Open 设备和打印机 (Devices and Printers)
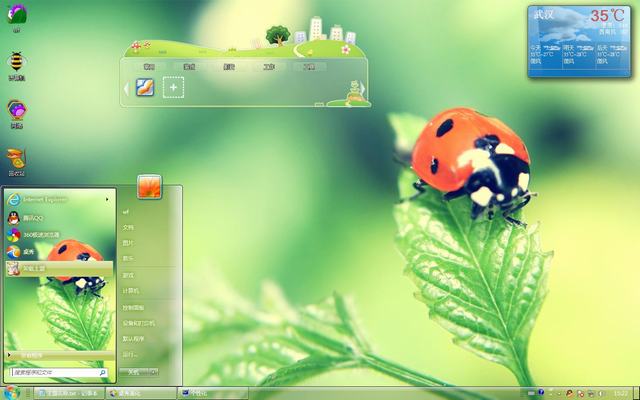Image resolution: width=640 pixels, height=400 pixels. (139, 323)
